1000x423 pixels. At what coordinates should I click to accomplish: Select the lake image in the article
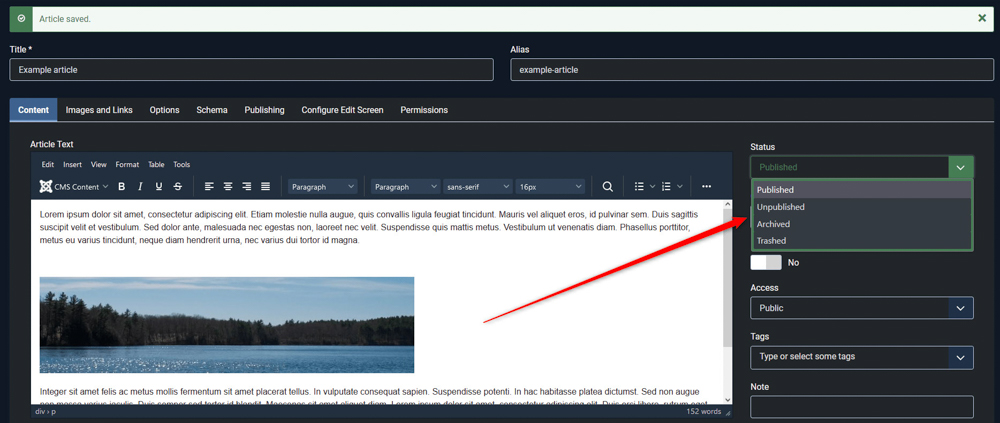227,325
